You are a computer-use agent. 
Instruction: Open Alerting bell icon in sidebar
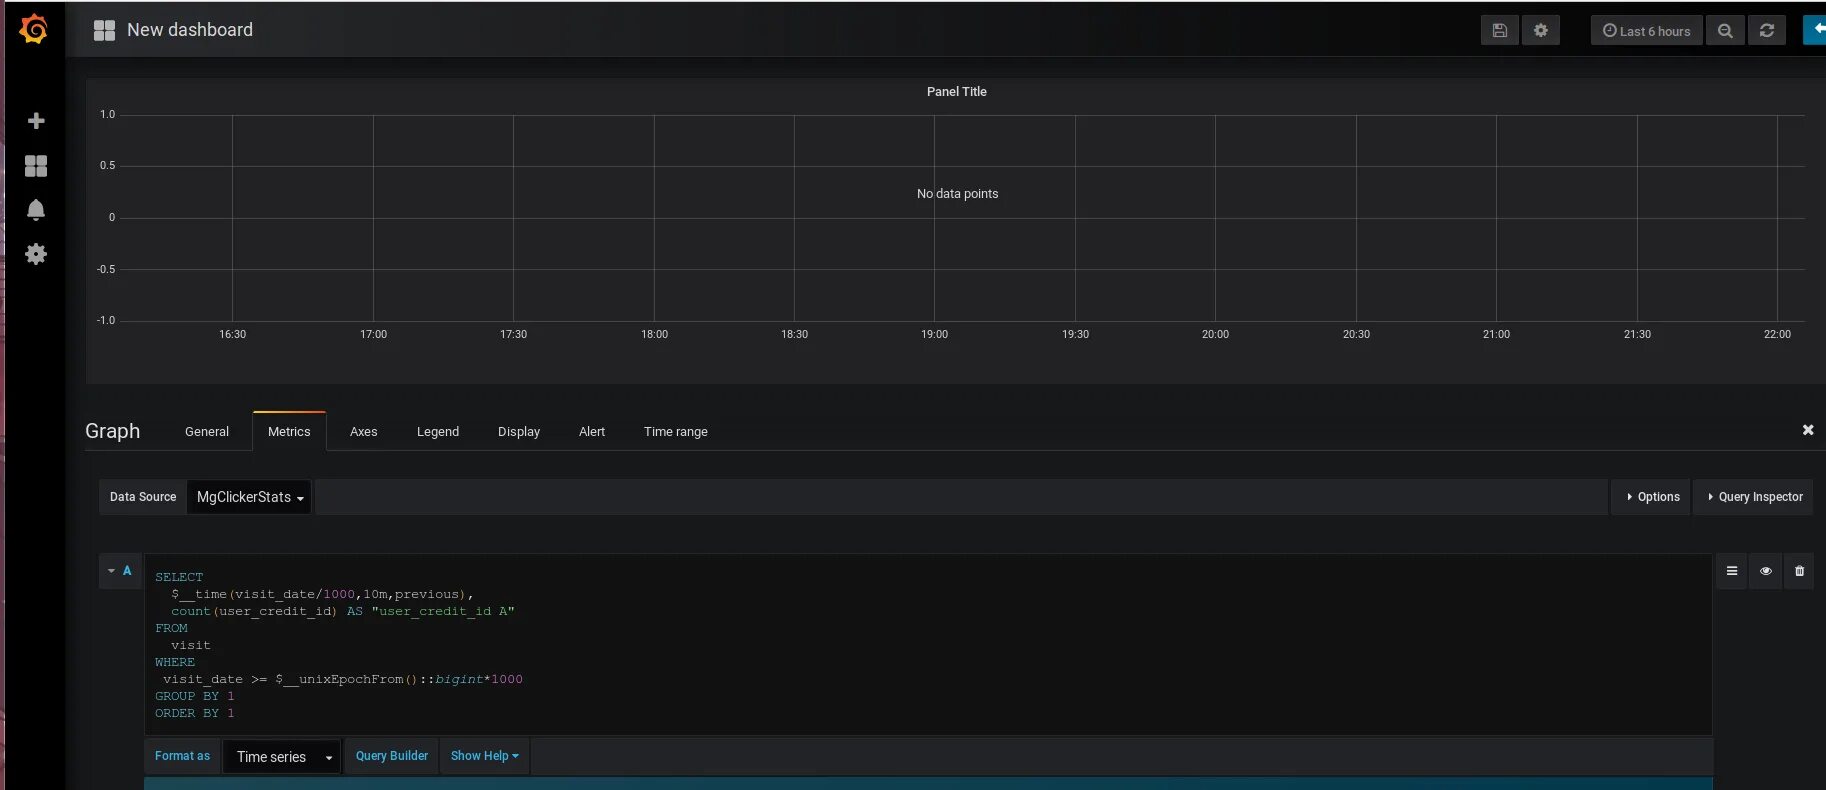coord(36,210)
